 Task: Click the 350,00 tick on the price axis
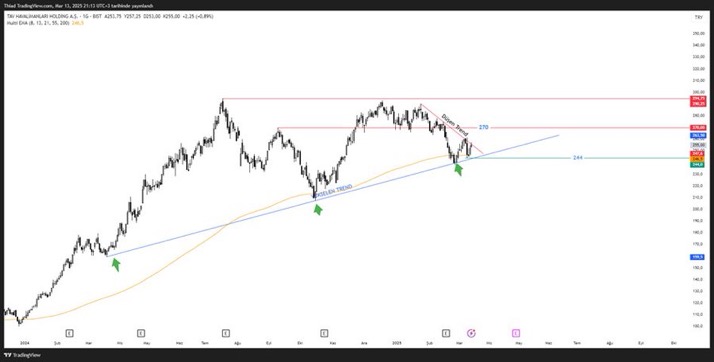click(x=698, y=34)
